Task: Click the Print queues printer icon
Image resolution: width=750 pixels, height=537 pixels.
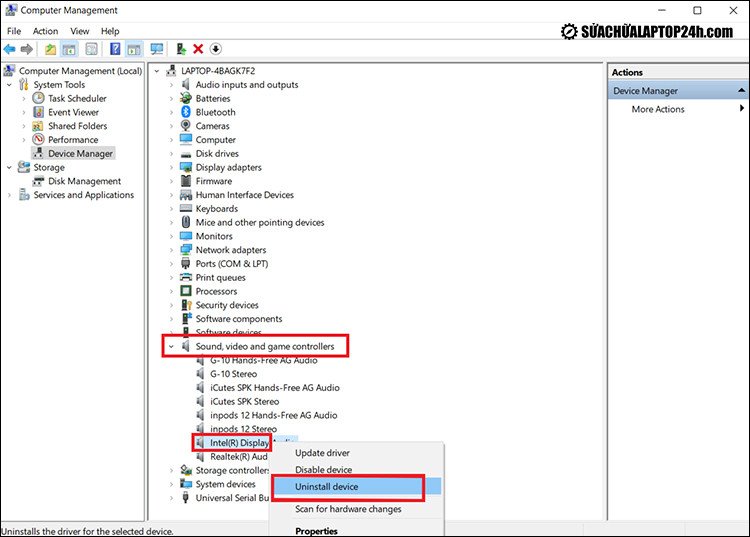Action: [186, 277]
